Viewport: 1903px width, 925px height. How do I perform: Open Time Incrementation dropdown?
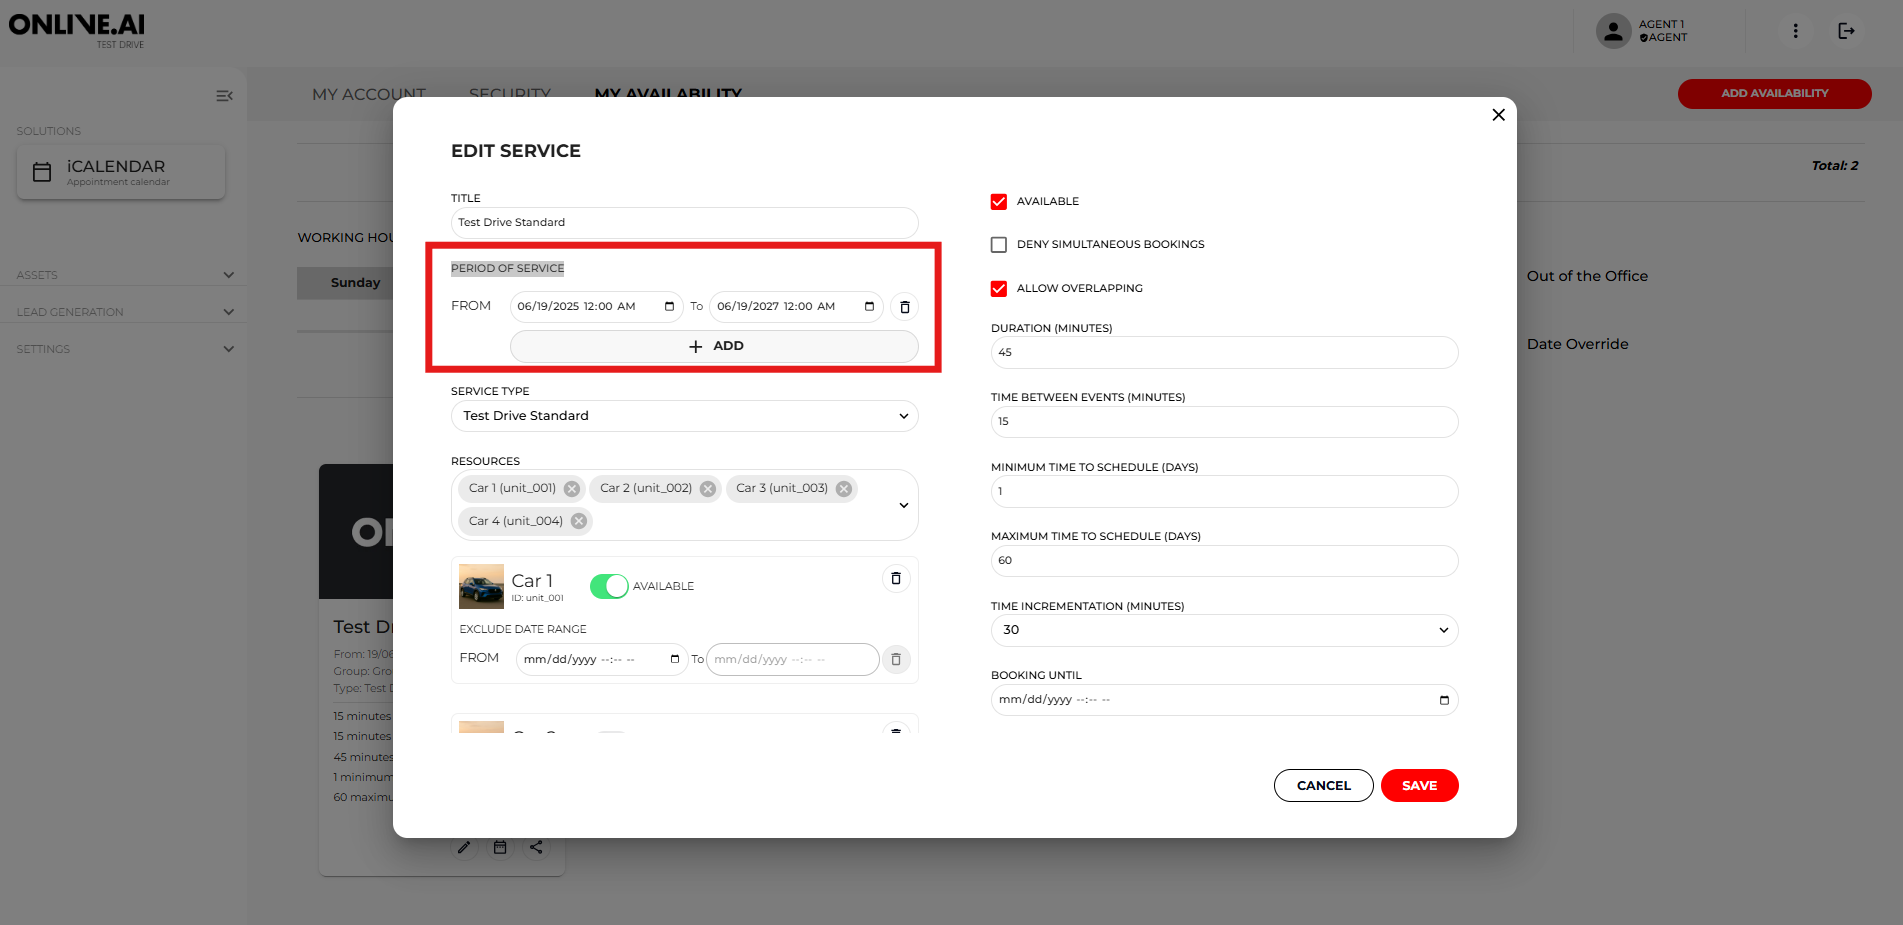[x=1223, y=630]
